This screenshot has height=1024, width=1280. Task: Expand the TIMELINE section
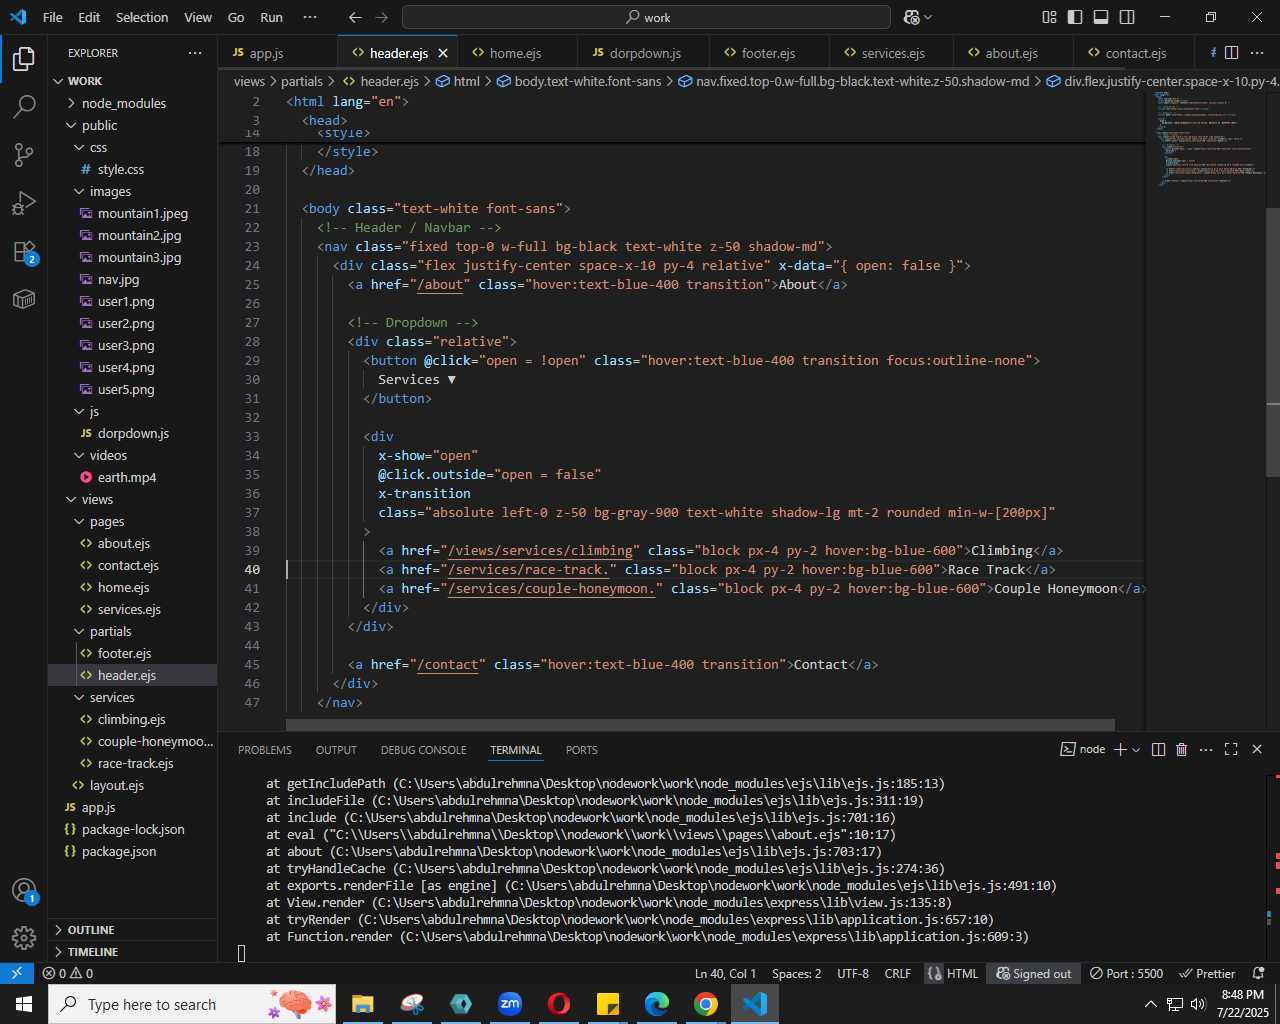(x=93, y=952)
